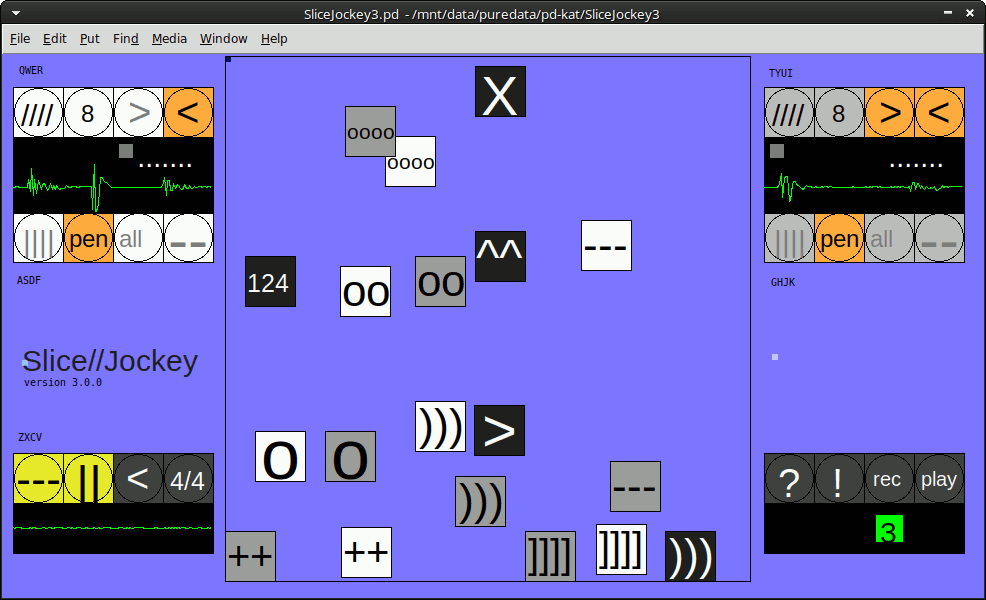Image resolution: width=986 pixels, height=600 pixels.
Task: Click the black ^^ tile
Action: [500, 256]
